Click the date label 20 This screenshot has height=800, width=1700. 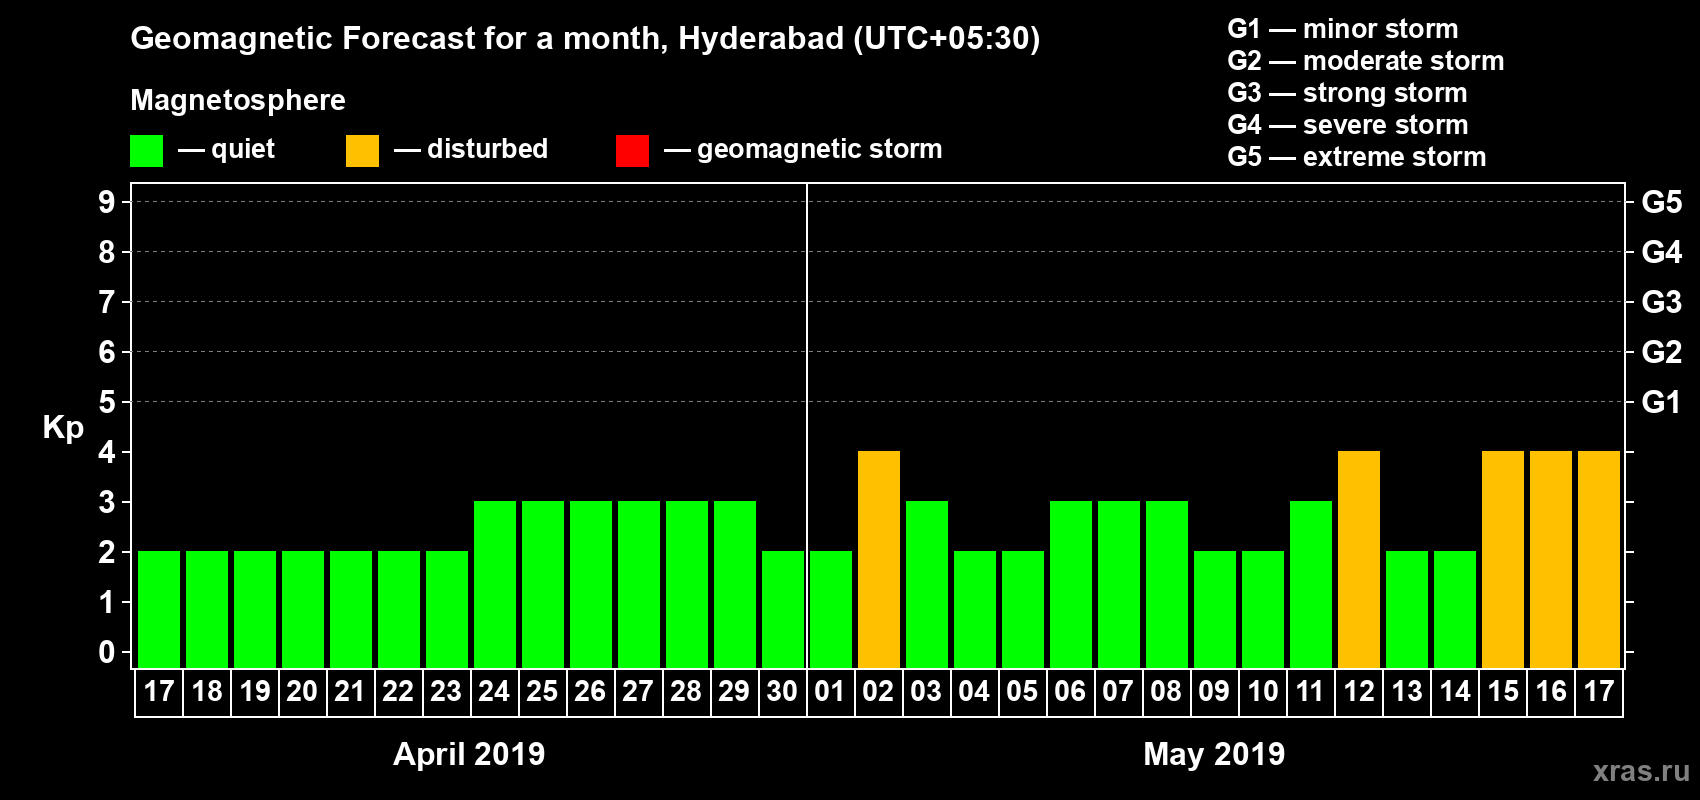pos(302,692)
